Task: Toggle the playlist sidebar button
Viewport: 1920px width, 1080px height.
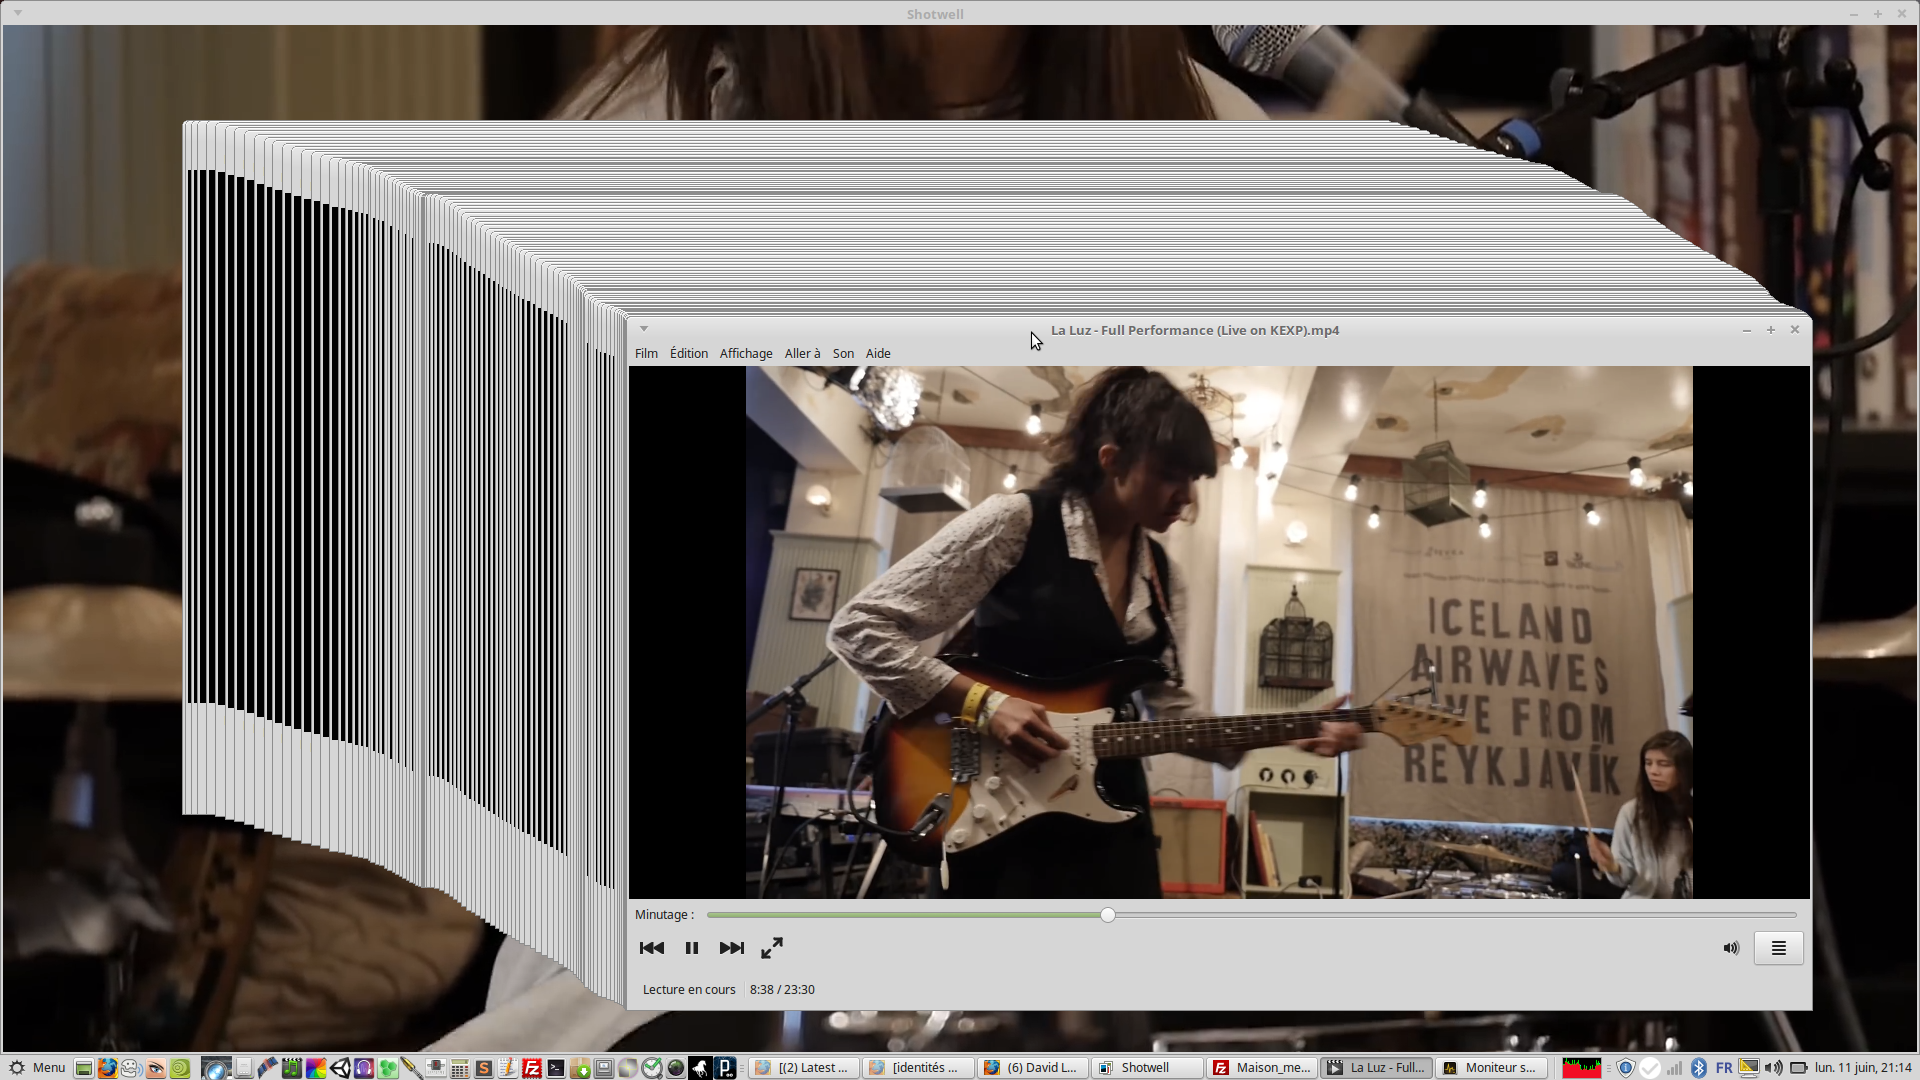Action: click(1778, 948)
